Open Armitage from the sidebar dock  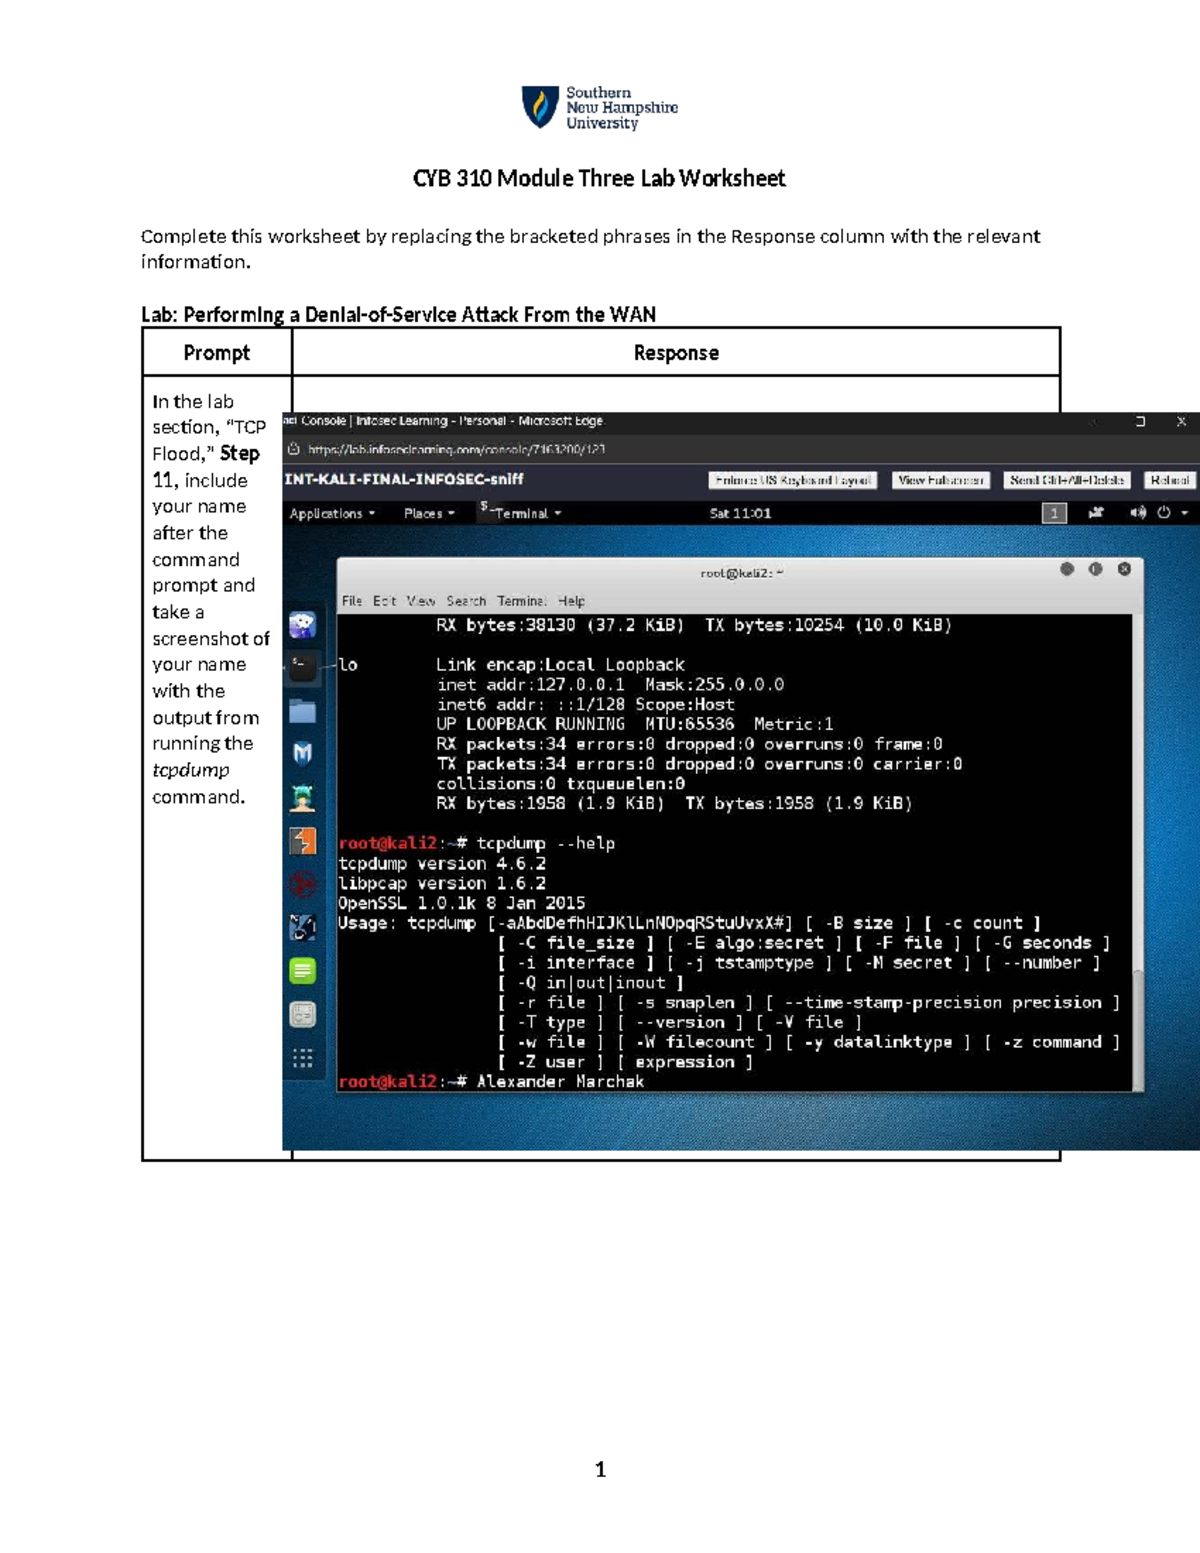305,794
